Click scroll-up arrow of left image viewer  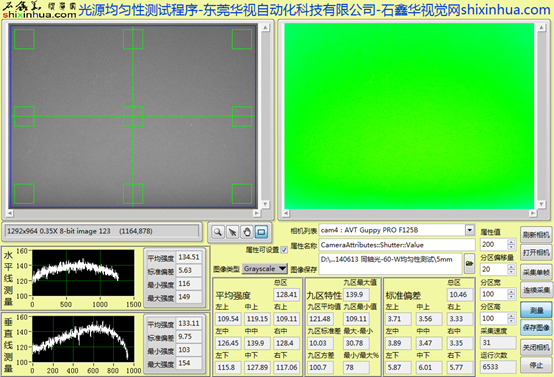pos(265,28)
